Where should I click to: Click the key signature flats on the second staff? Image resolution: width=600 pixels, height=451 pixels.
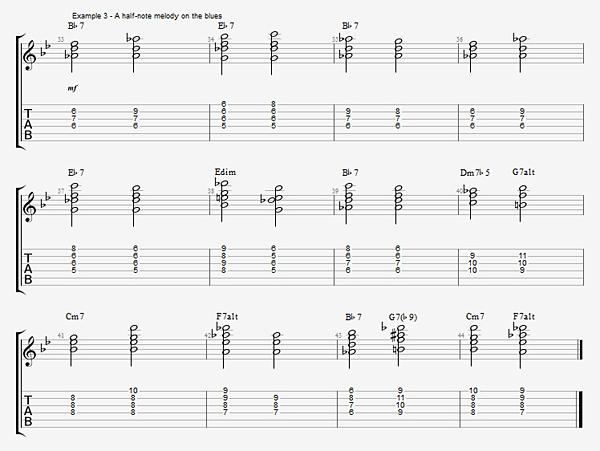coord(46,199)
